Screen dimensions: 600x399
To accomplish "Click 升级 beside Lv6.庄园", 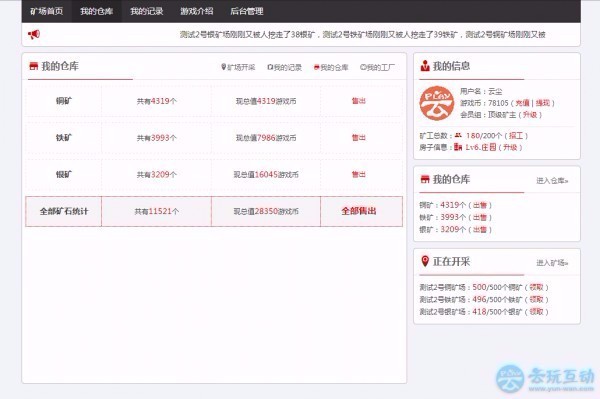I will (510, 147).
